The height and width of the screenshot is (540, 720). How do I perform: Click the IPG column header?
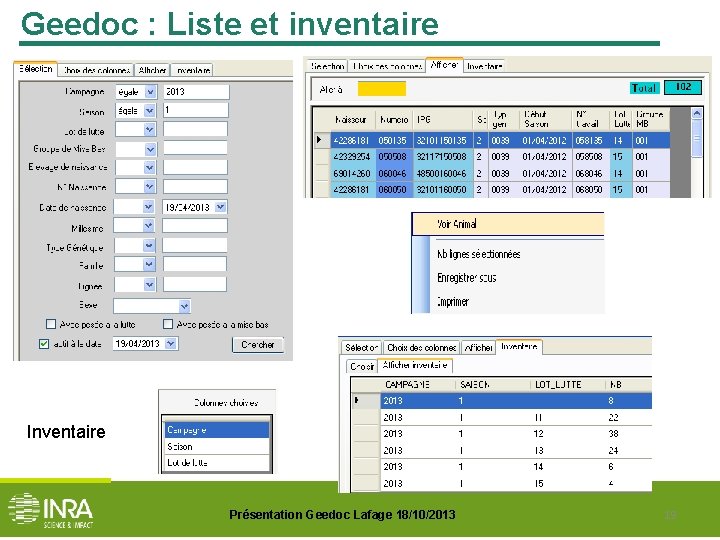[443, 119]
